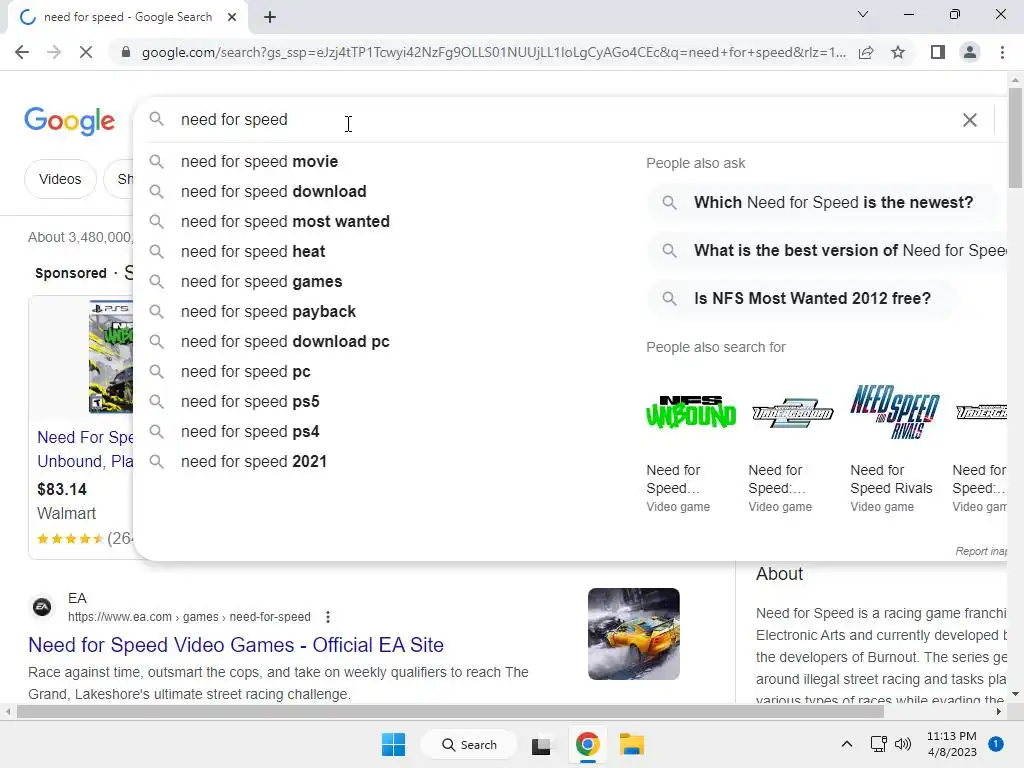Bookmark this page with the star icon
The width and height of the screenshot is (1024, 768).
[x=898, y=52]
